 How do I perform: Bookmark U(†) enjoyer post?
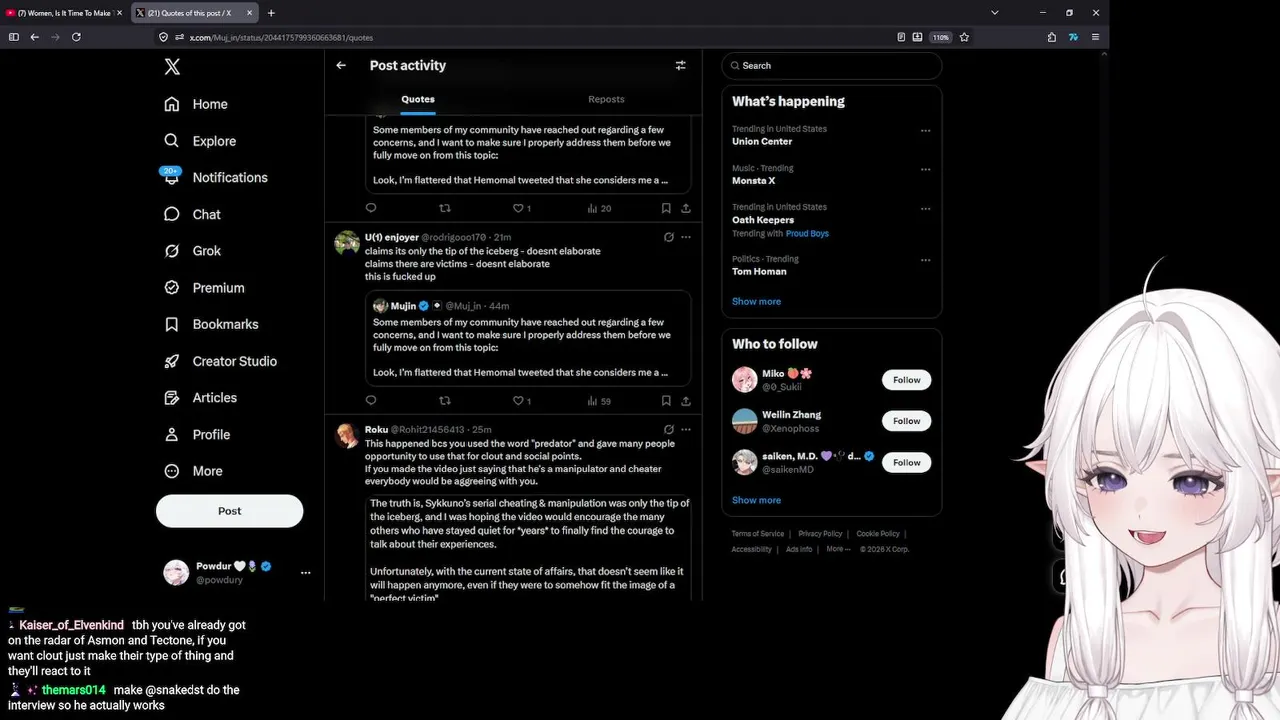pyautogui.click(x=666, y=400)
